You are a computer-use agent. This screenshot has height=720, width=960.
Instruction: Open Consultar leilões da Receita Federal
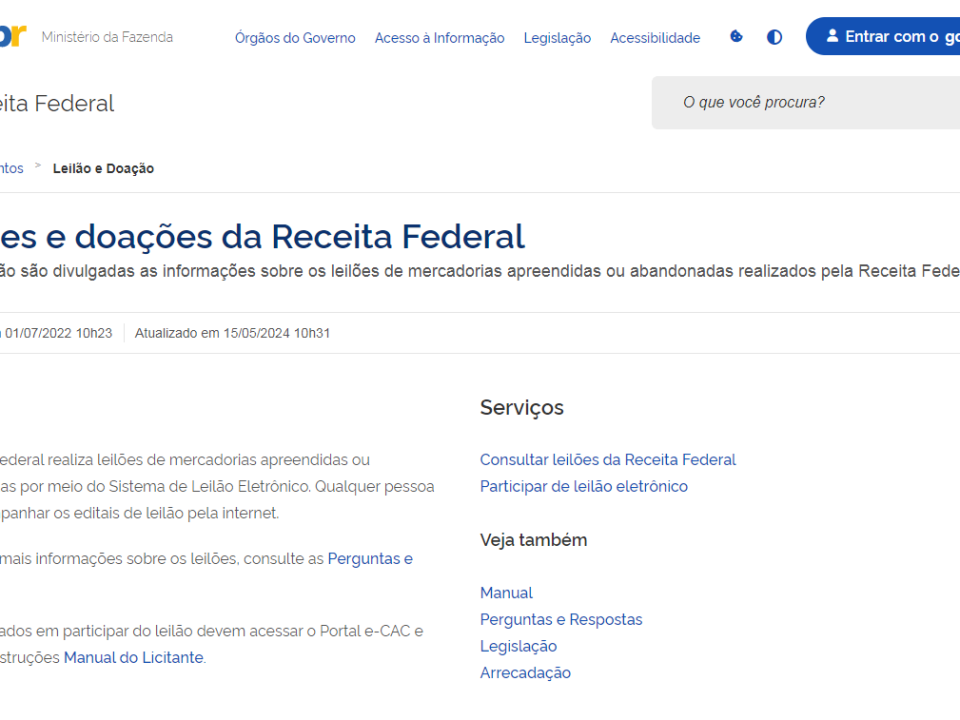(x=607, y=460)
